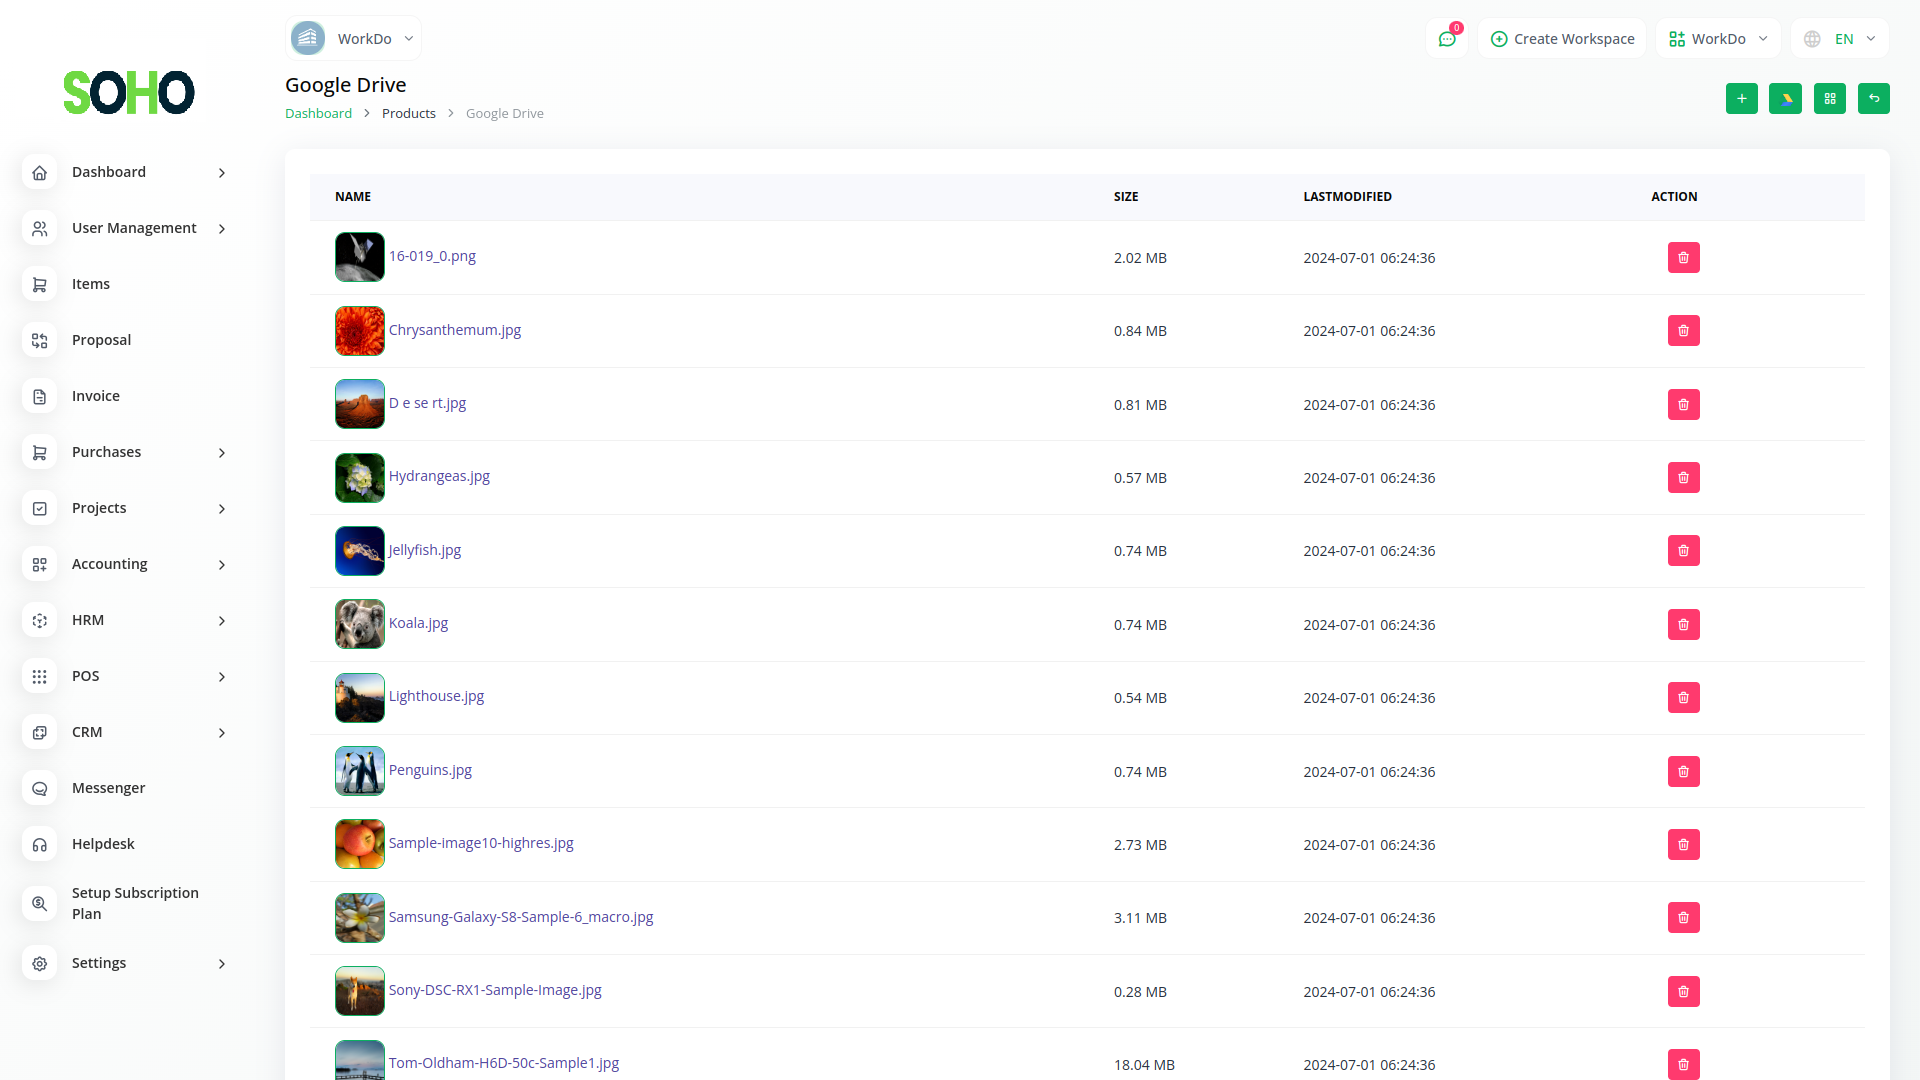This screenshot has width=1920, height=1080.
Task: Click the Google Drive logo button
Action: click(x=1785, y=98)
